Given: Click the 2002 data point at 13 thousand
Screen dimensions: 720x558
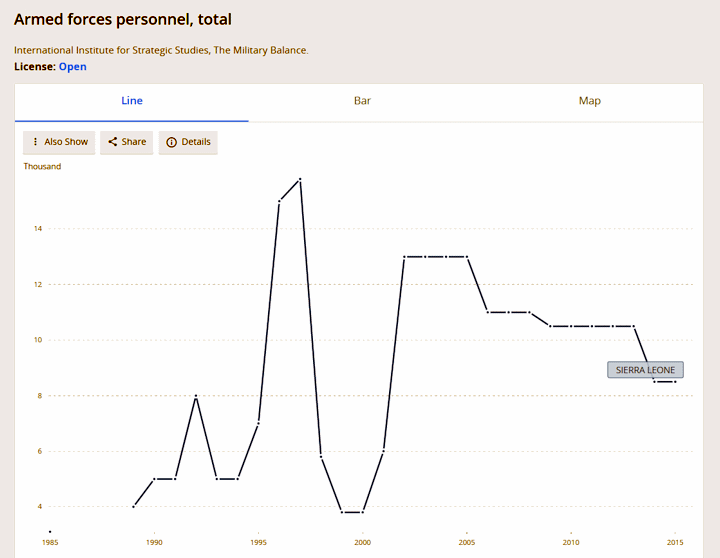Looking at the screenshot, I should [404, 257].
